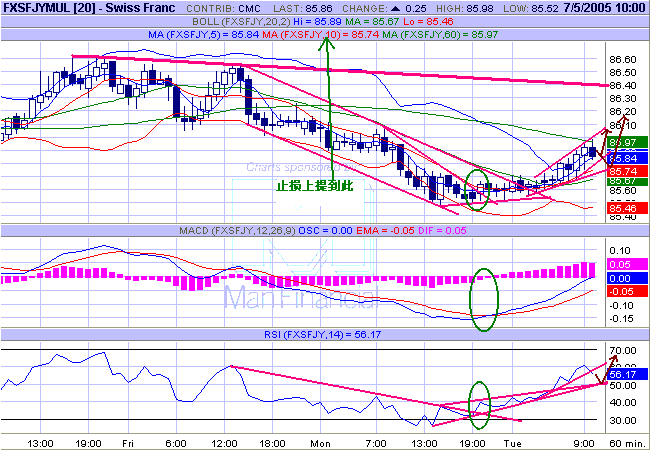Click the 86.30 price axis label

pyautogui.click(x=623, y=99)
